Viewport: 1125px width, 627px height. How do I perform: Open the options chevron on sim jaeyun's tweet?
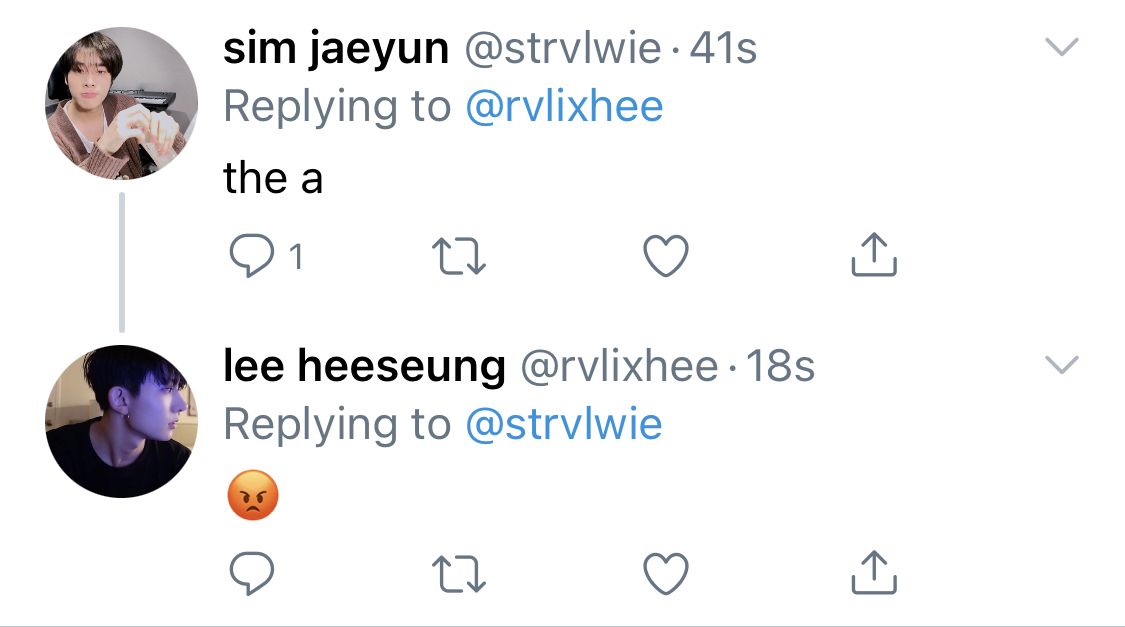coord(1062,47)
